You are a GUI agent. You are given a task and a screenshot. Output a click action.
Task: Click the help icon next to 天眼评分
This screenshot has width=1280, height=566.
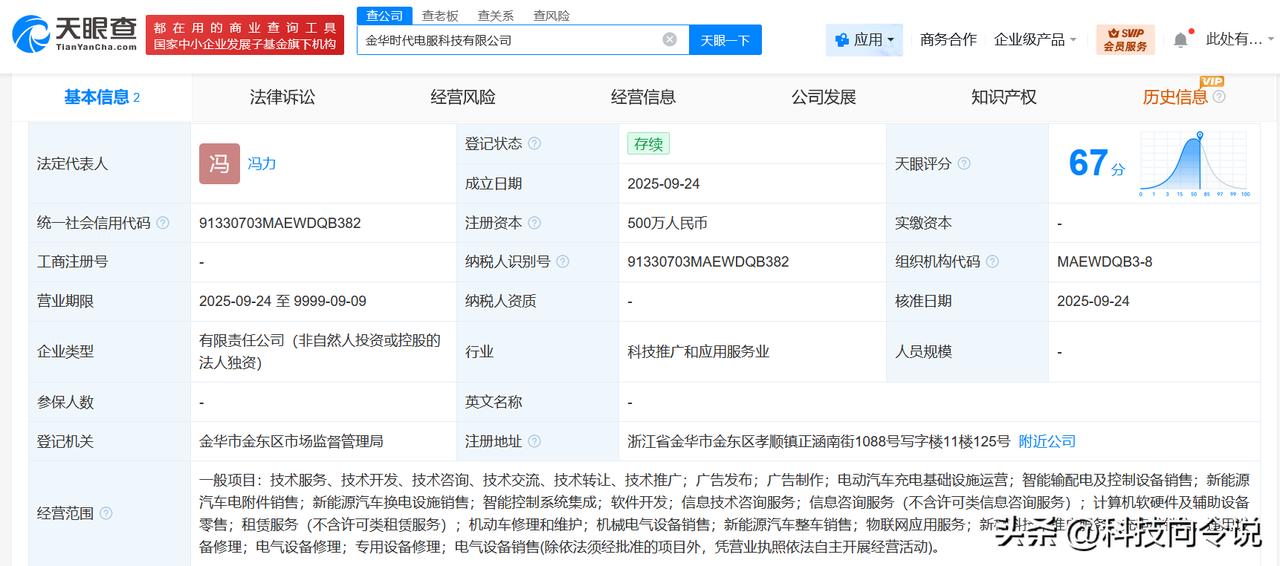click(964, 164)
